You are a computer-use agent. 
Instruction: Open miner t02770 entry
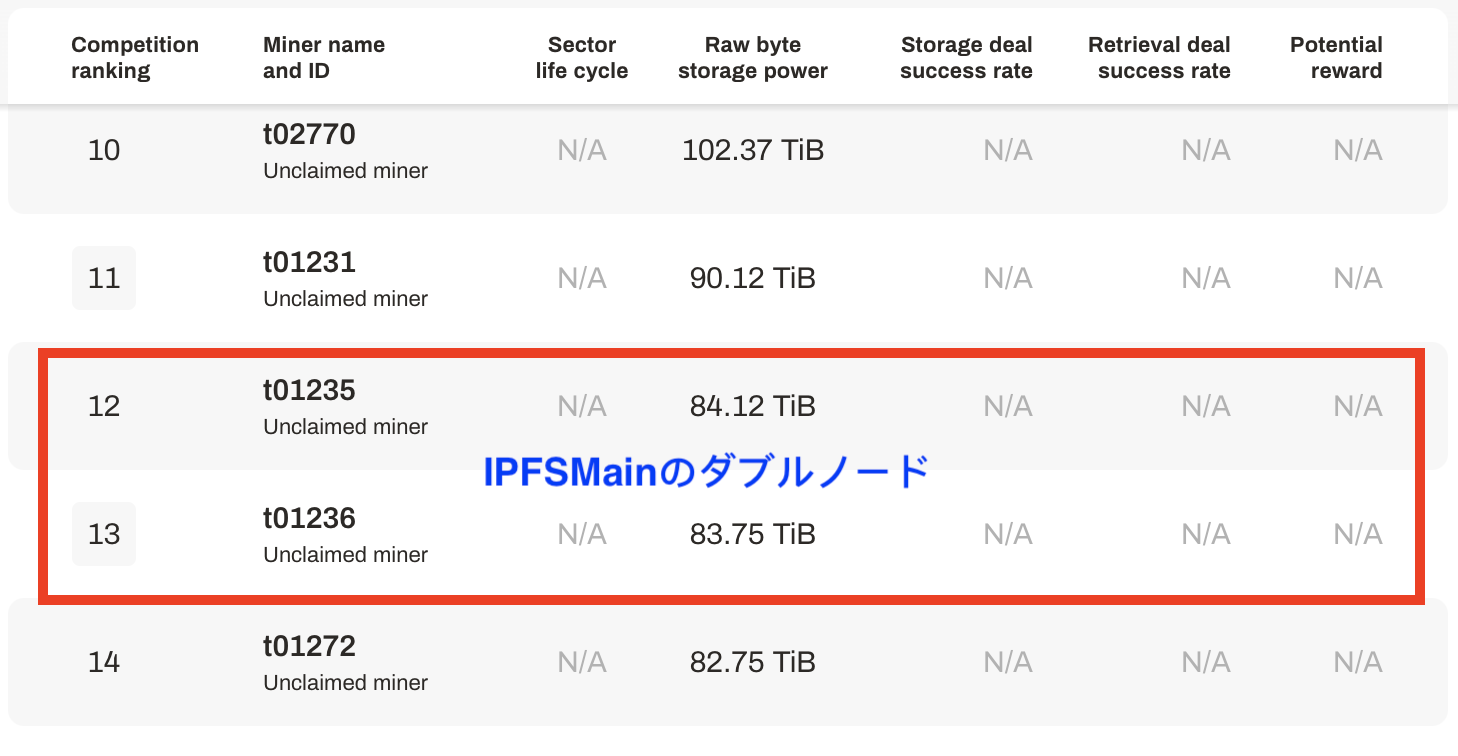[310, 134]
